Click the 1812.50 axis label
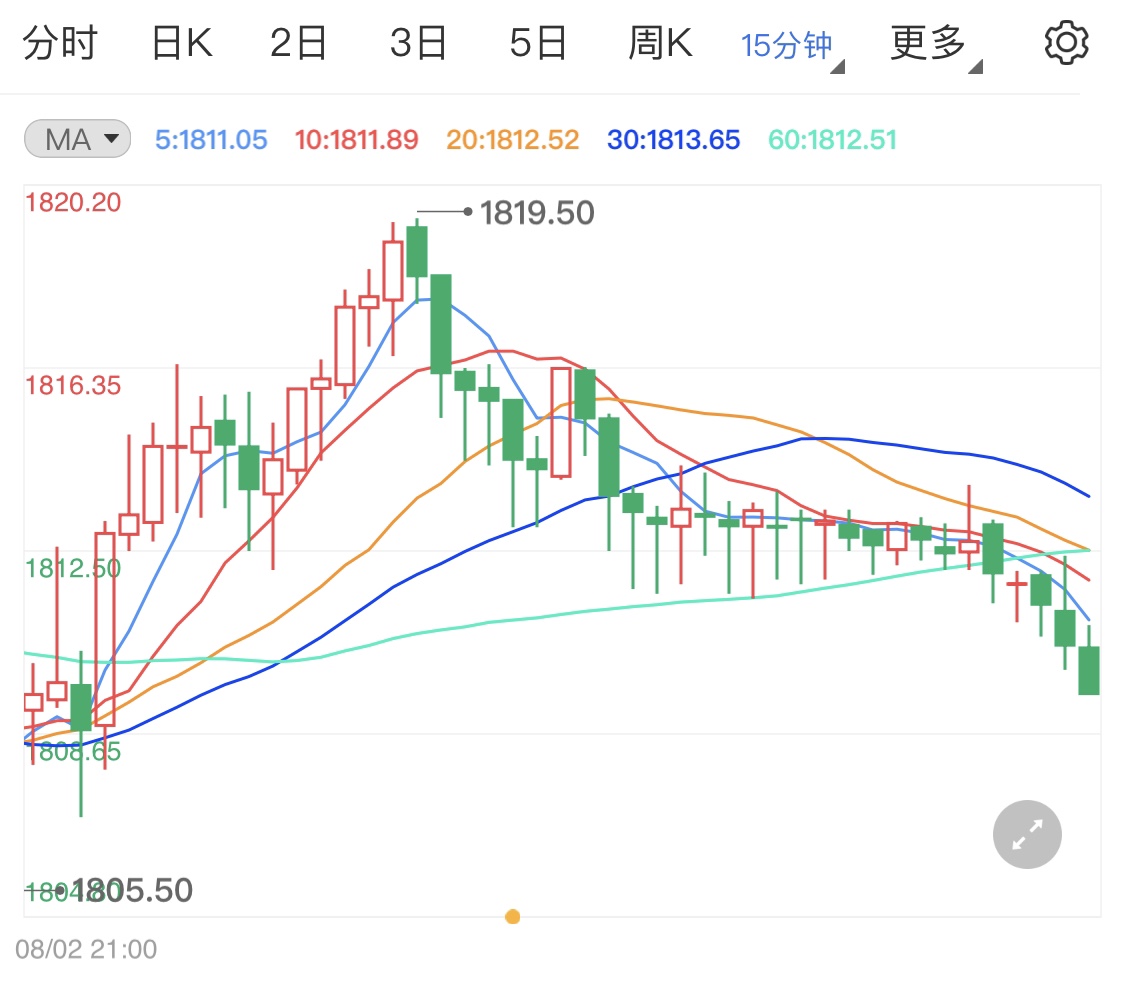This screenshot has width=1125, height=982. tap(73, 569)
